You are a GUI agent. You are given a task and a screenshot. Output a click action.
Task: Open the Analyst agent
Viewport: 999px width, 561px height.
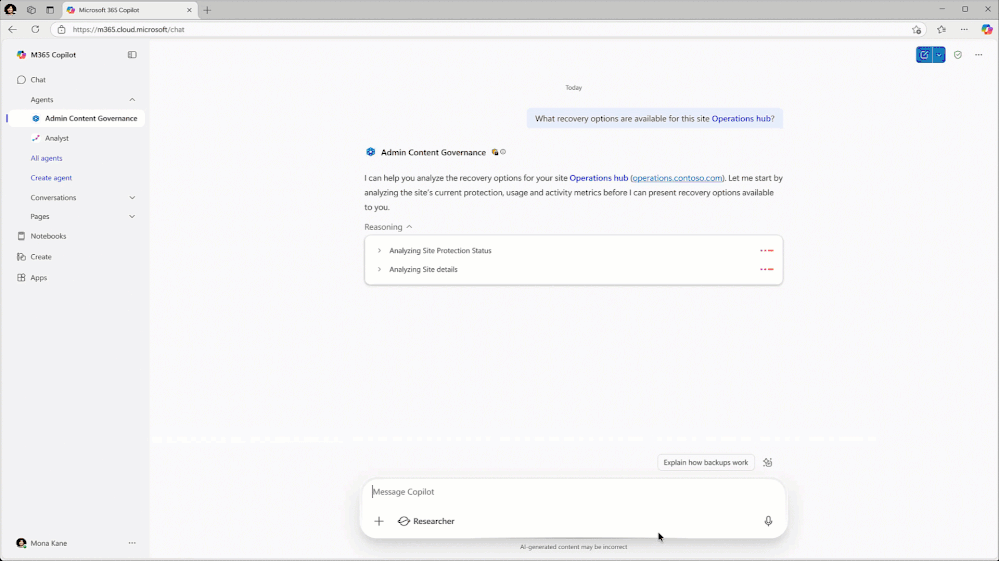click(x=56, y=138)
